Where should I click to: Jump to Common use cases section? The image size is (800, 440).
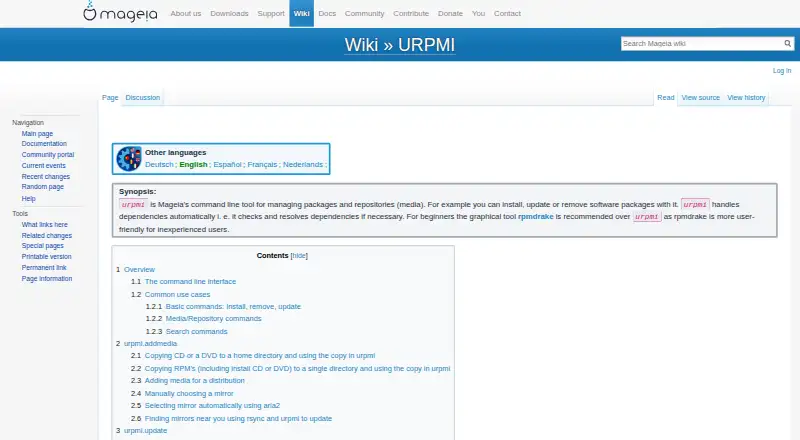[x=177, y=295]
